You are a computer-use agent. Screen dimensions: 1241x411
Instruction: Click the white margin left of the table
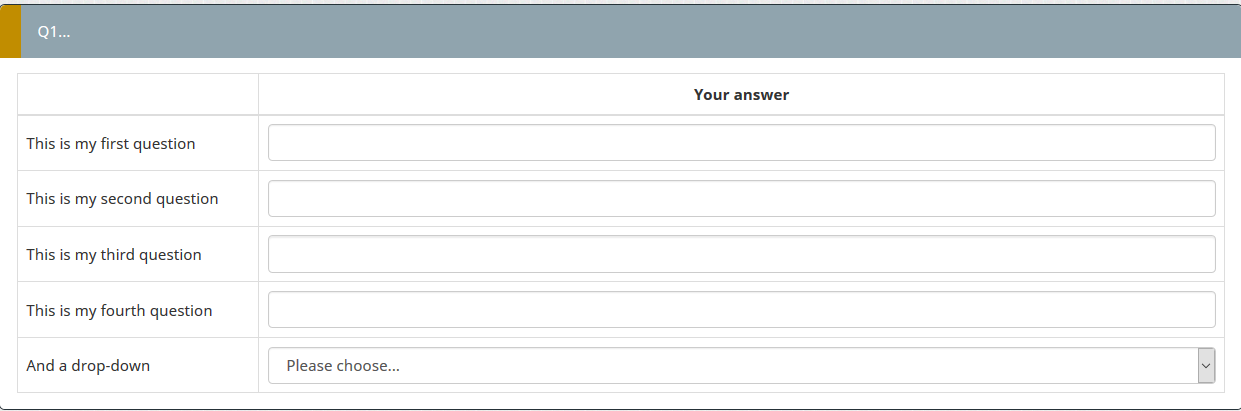9,230
